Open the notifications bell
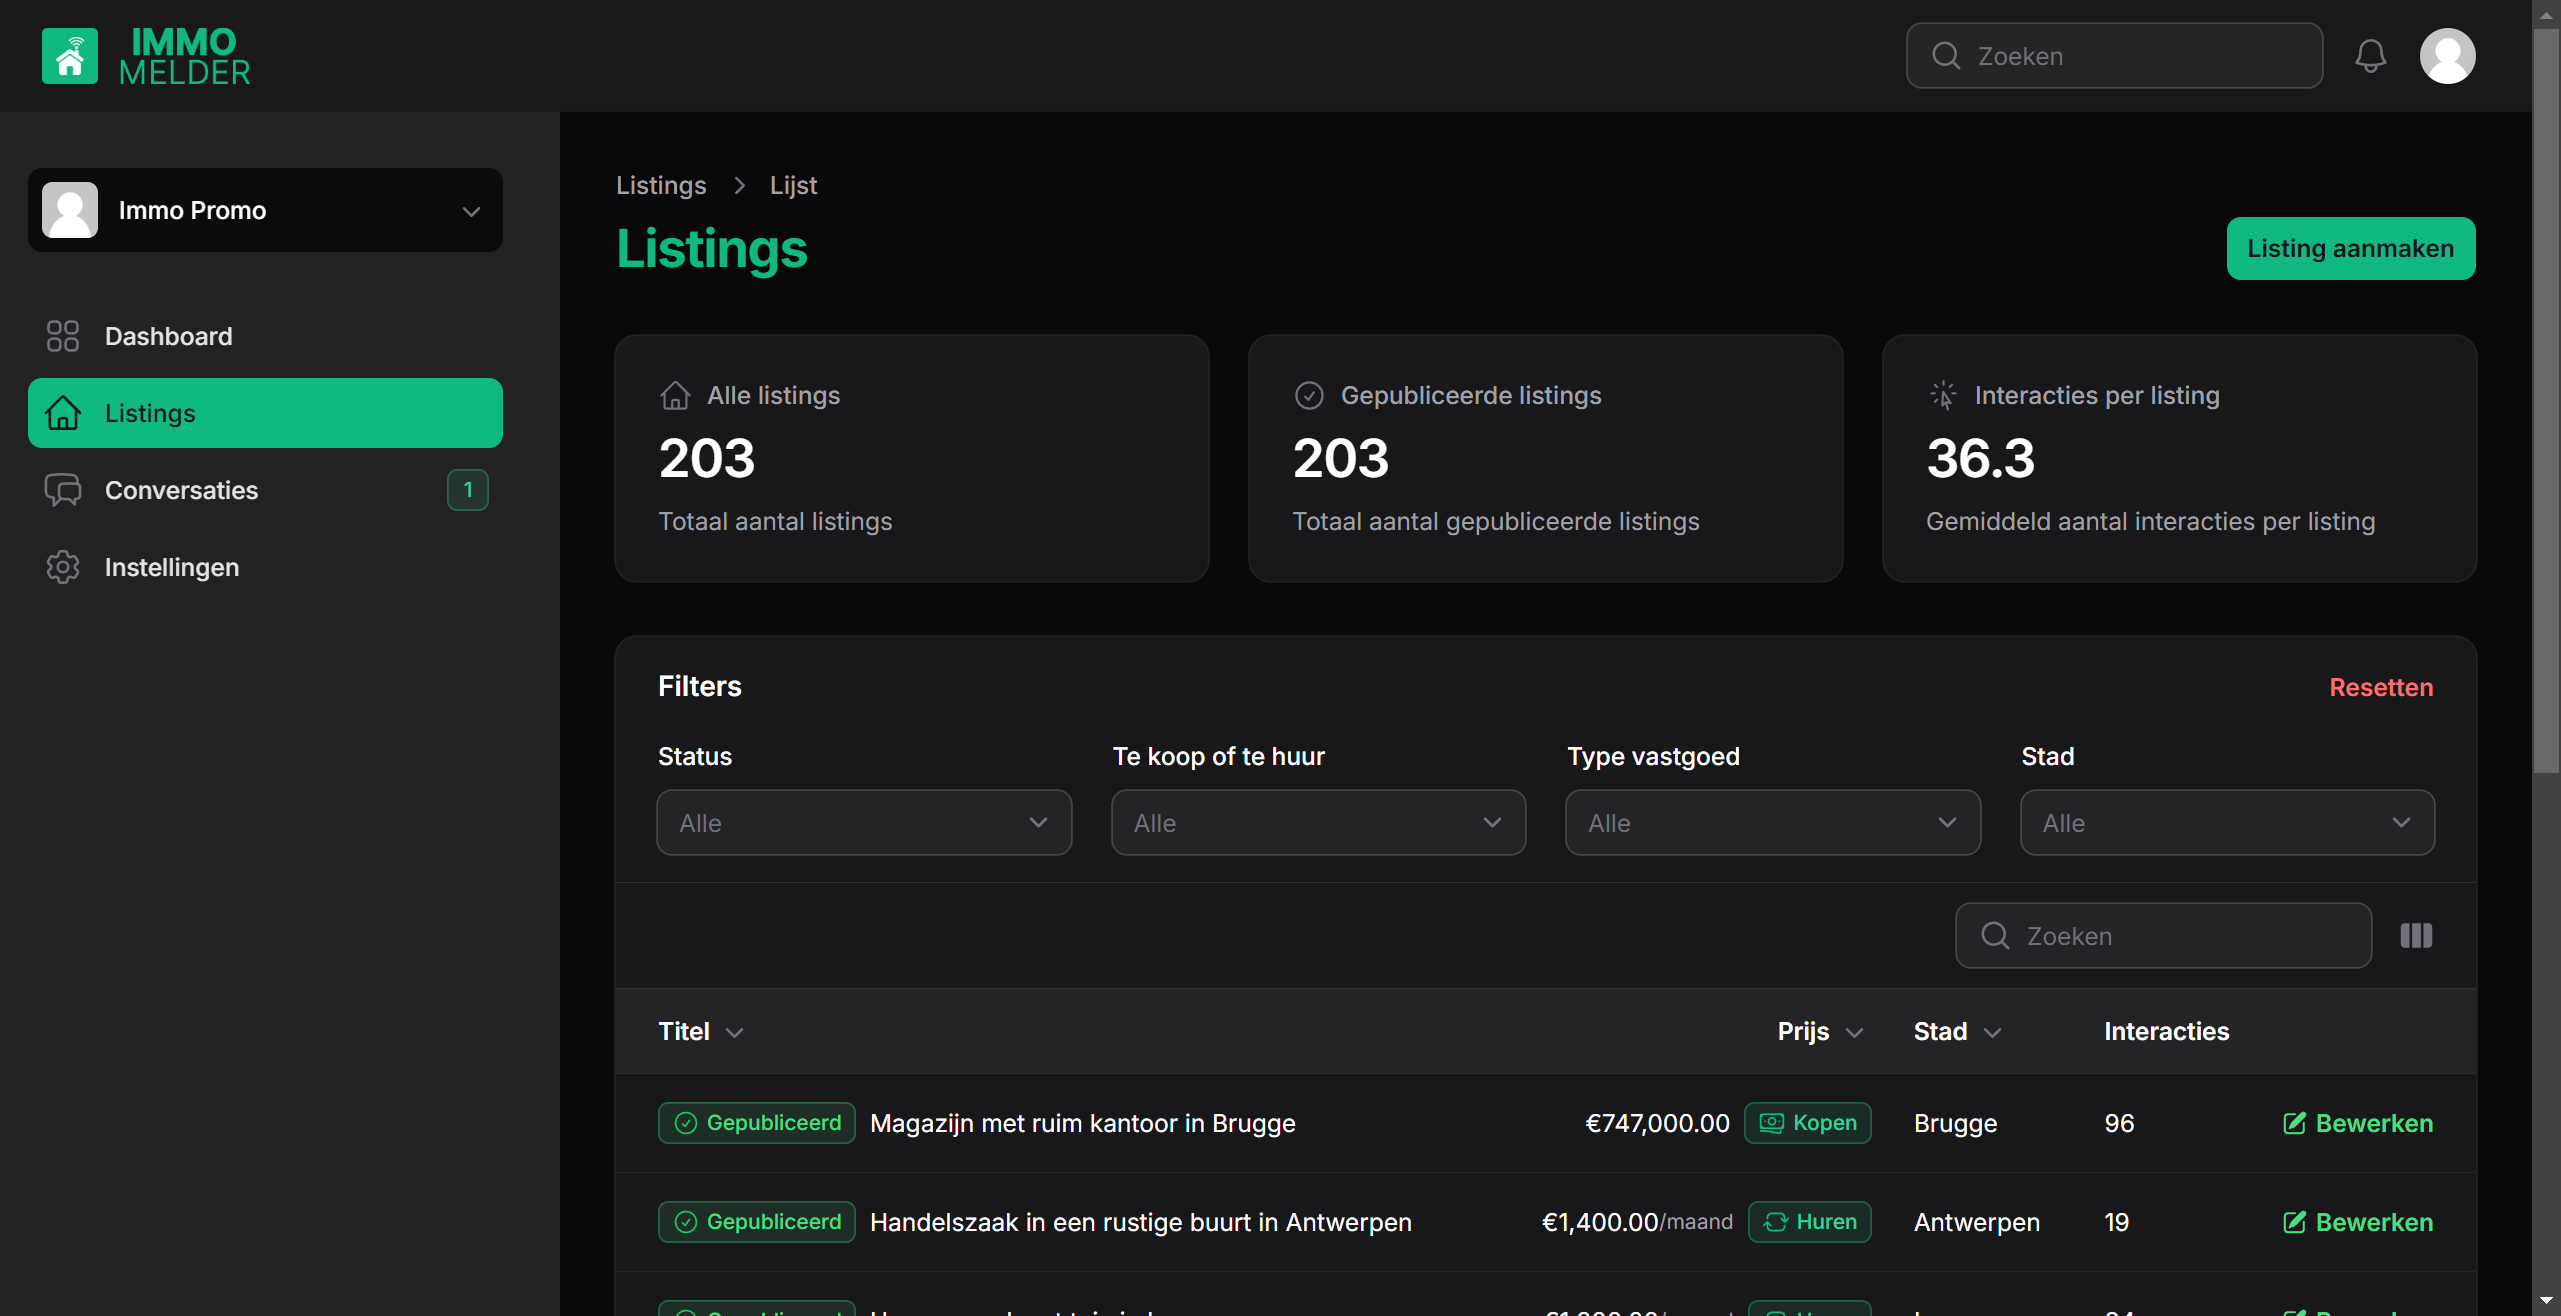 pos(2370,56)
